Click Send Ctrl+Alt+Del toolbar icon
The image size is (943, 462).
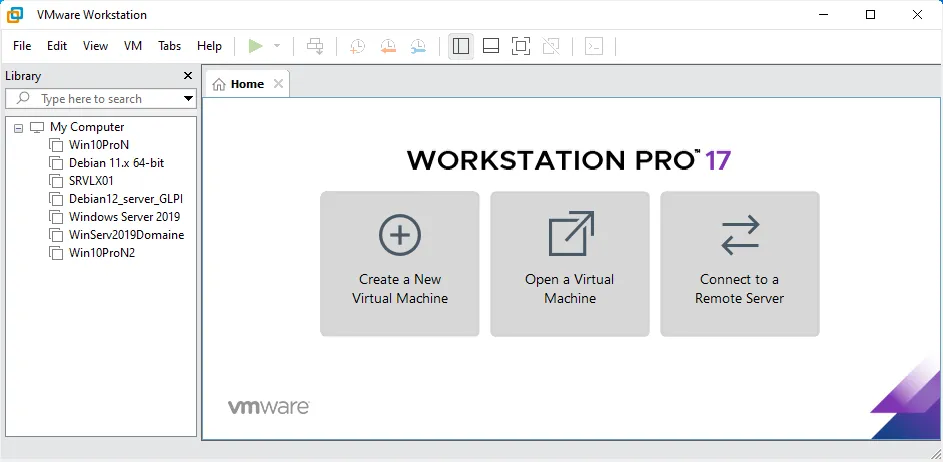tap(315, 46)
